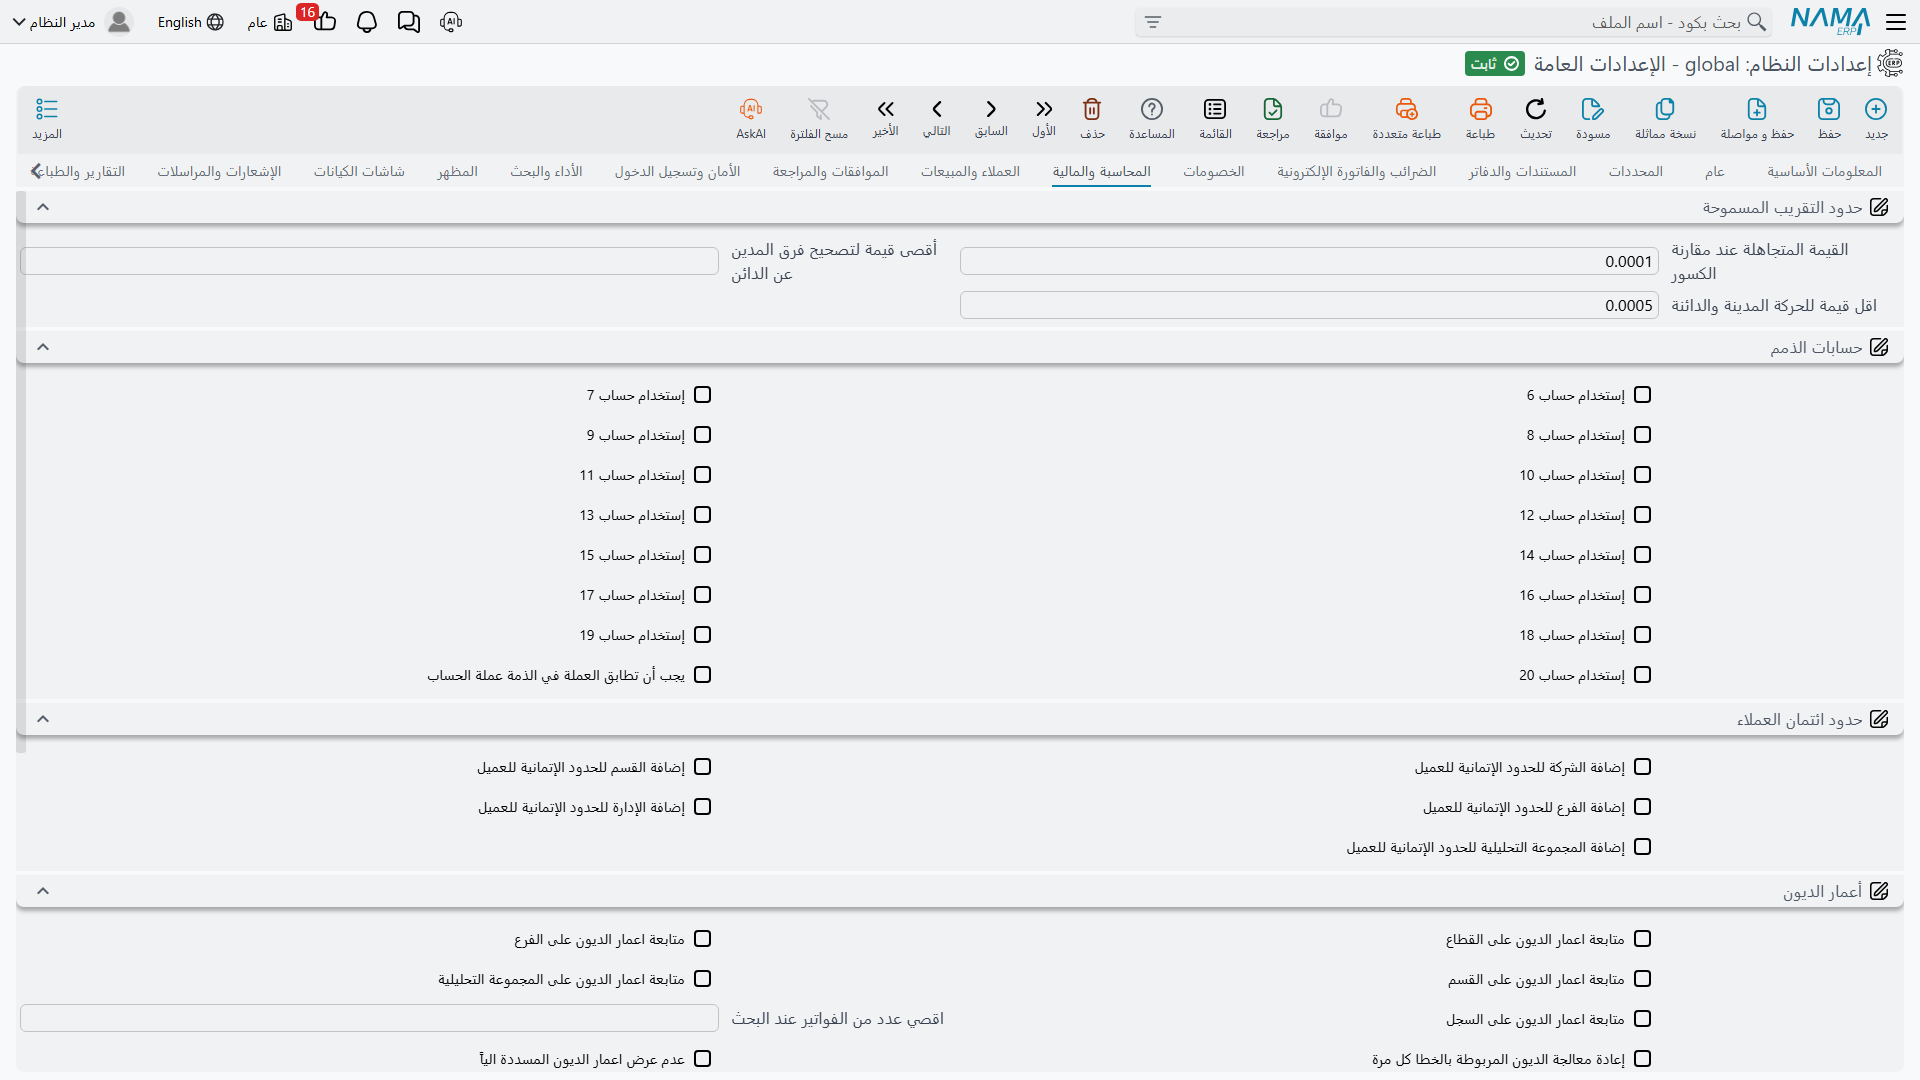Click the مراجعة (Review) icon
The image size is (1920, 1080).
(1273, 109)
